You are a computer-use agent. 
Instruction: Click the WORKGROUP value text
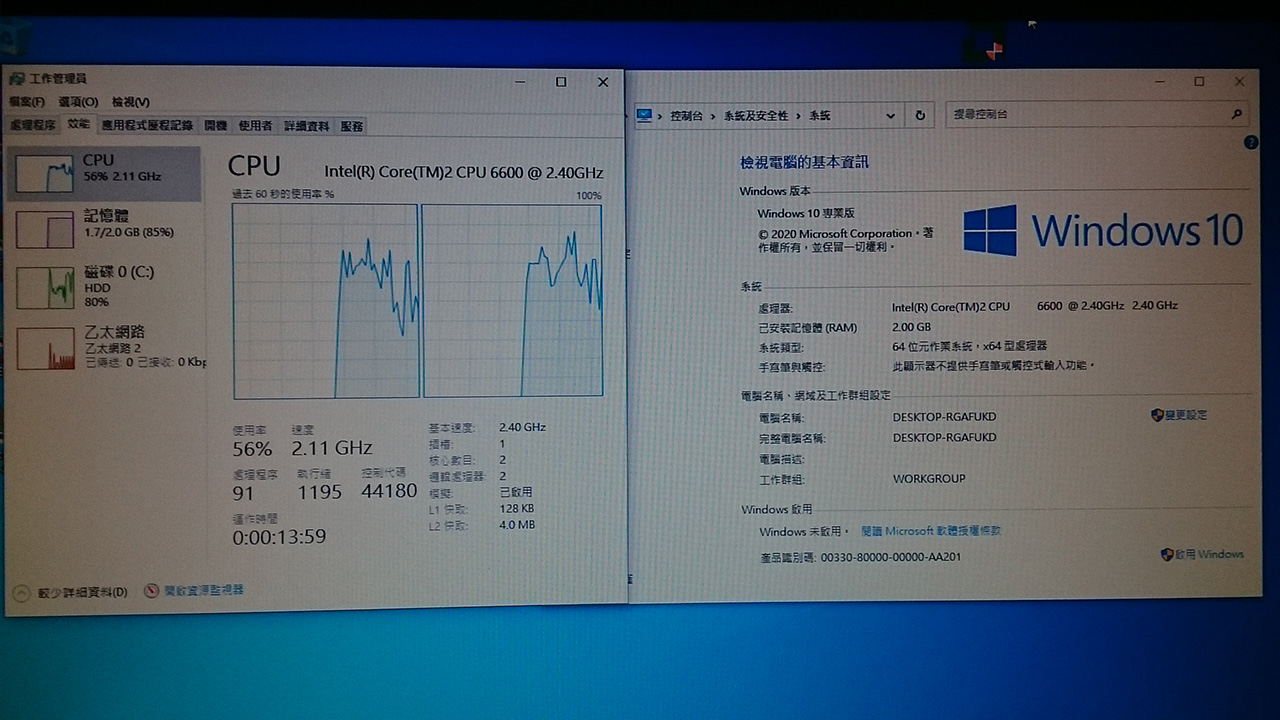929,479
